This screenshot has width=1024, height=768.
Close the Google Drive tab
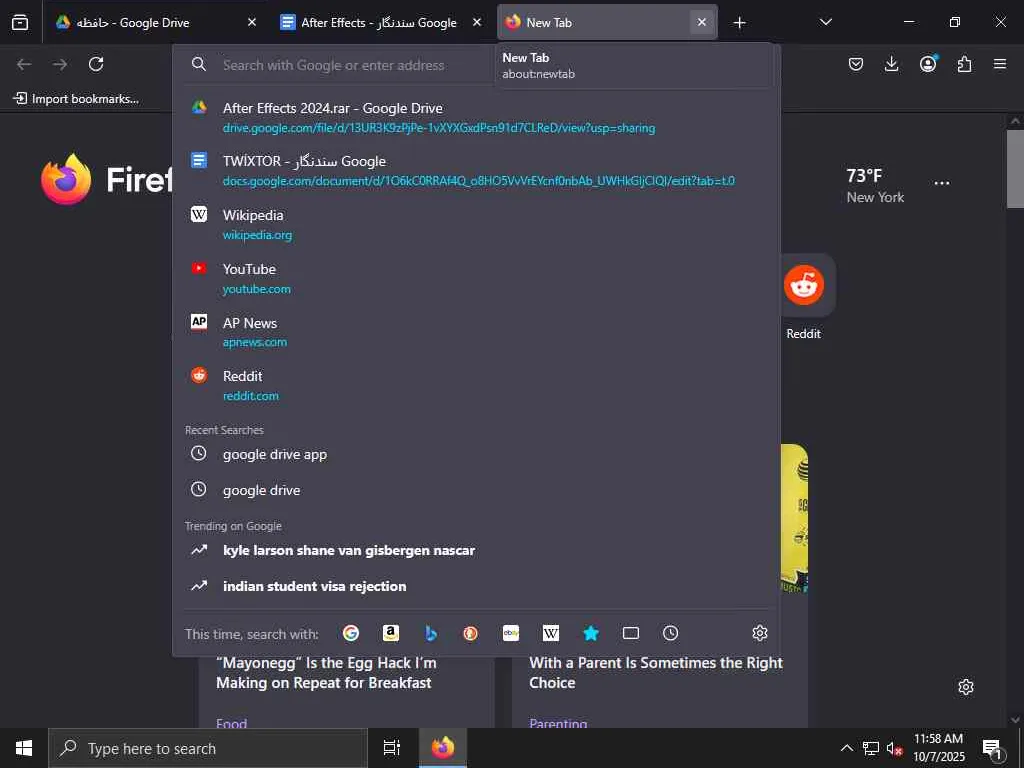252,22
